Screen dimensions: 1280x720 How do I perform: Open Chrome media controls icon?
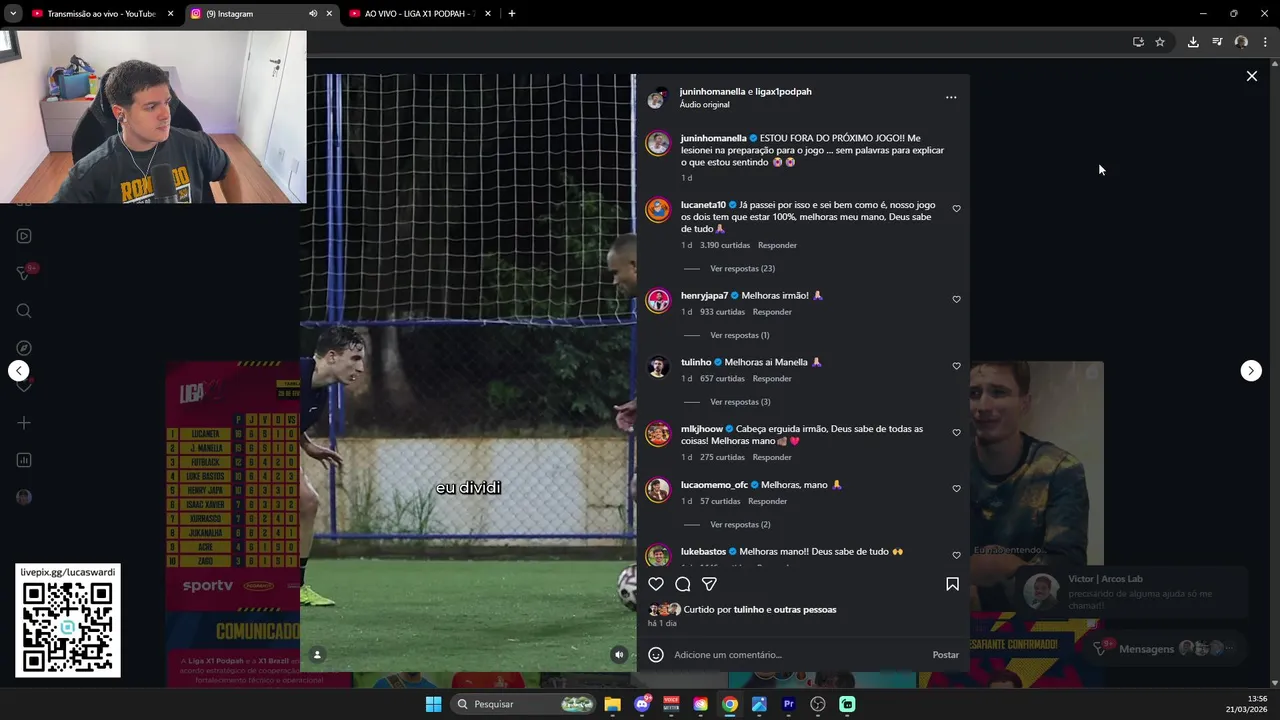pyautogui.click(x=1217, y=42)
